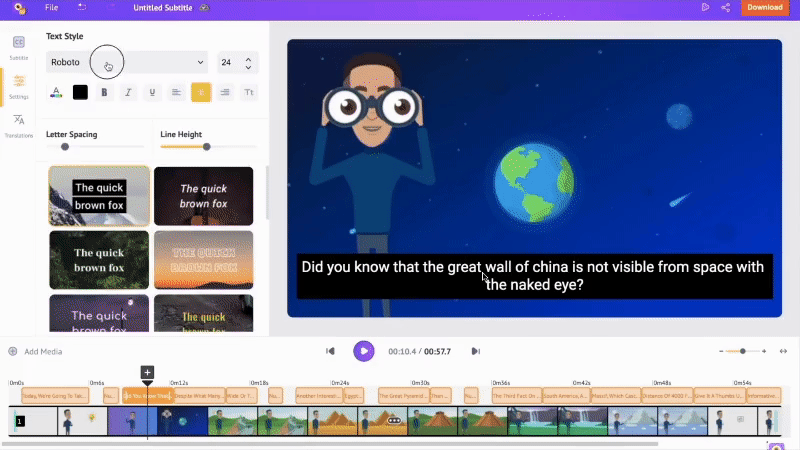Click the Download button

[764, 7]
